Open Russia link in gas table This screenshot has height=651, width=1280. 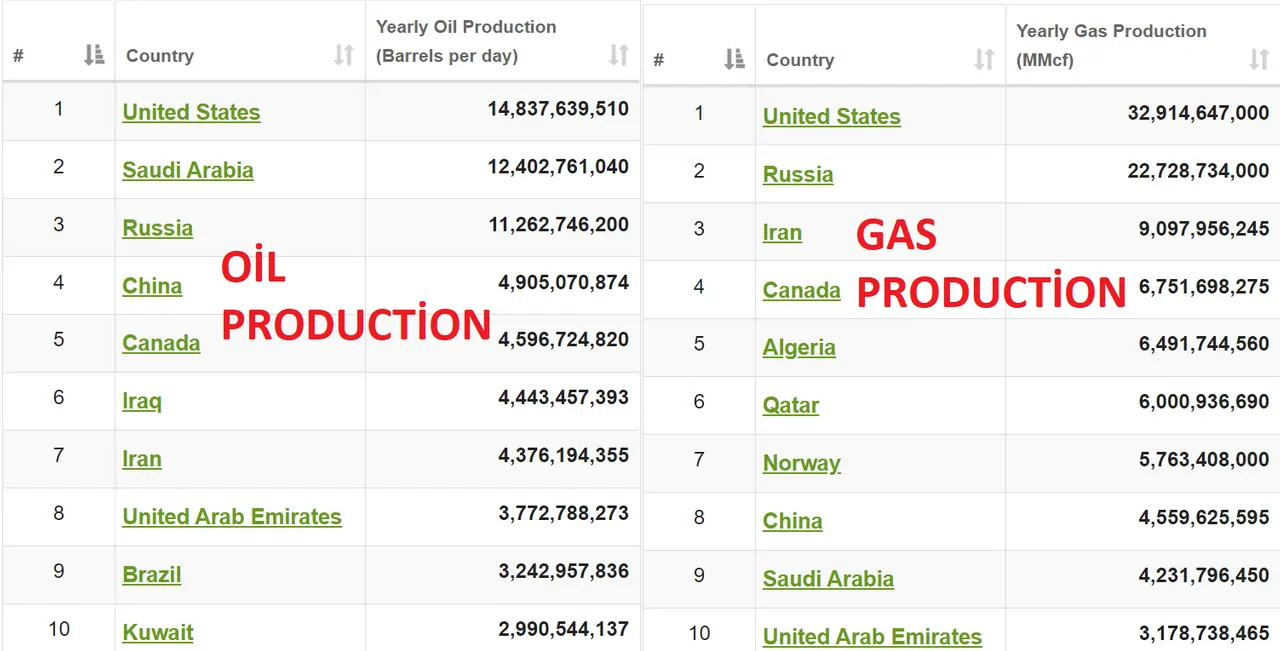tap(798, 174)
